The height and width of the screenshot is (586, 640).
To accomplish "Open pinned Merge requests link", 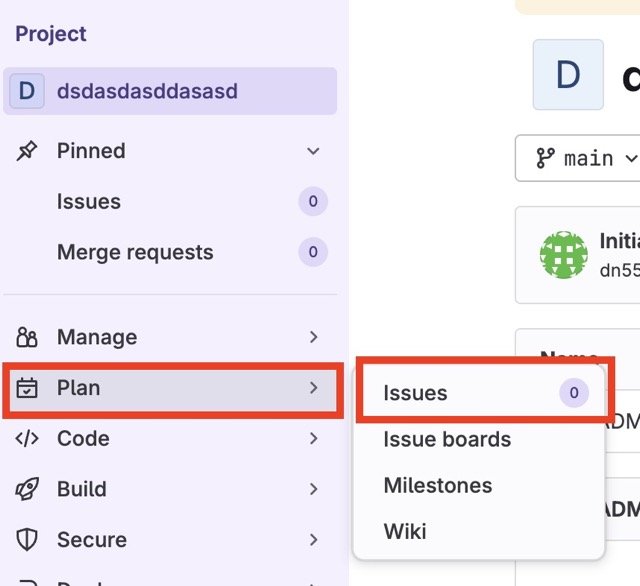I will (x=135, y=252).
